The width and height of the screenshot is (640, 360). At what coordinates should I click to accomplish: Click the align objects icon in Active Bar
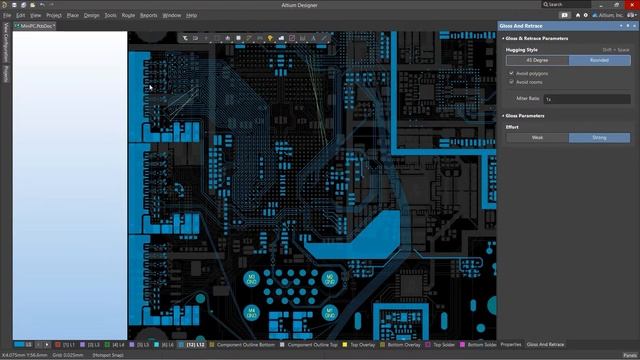pyautogui.click(x=227, y=38)
